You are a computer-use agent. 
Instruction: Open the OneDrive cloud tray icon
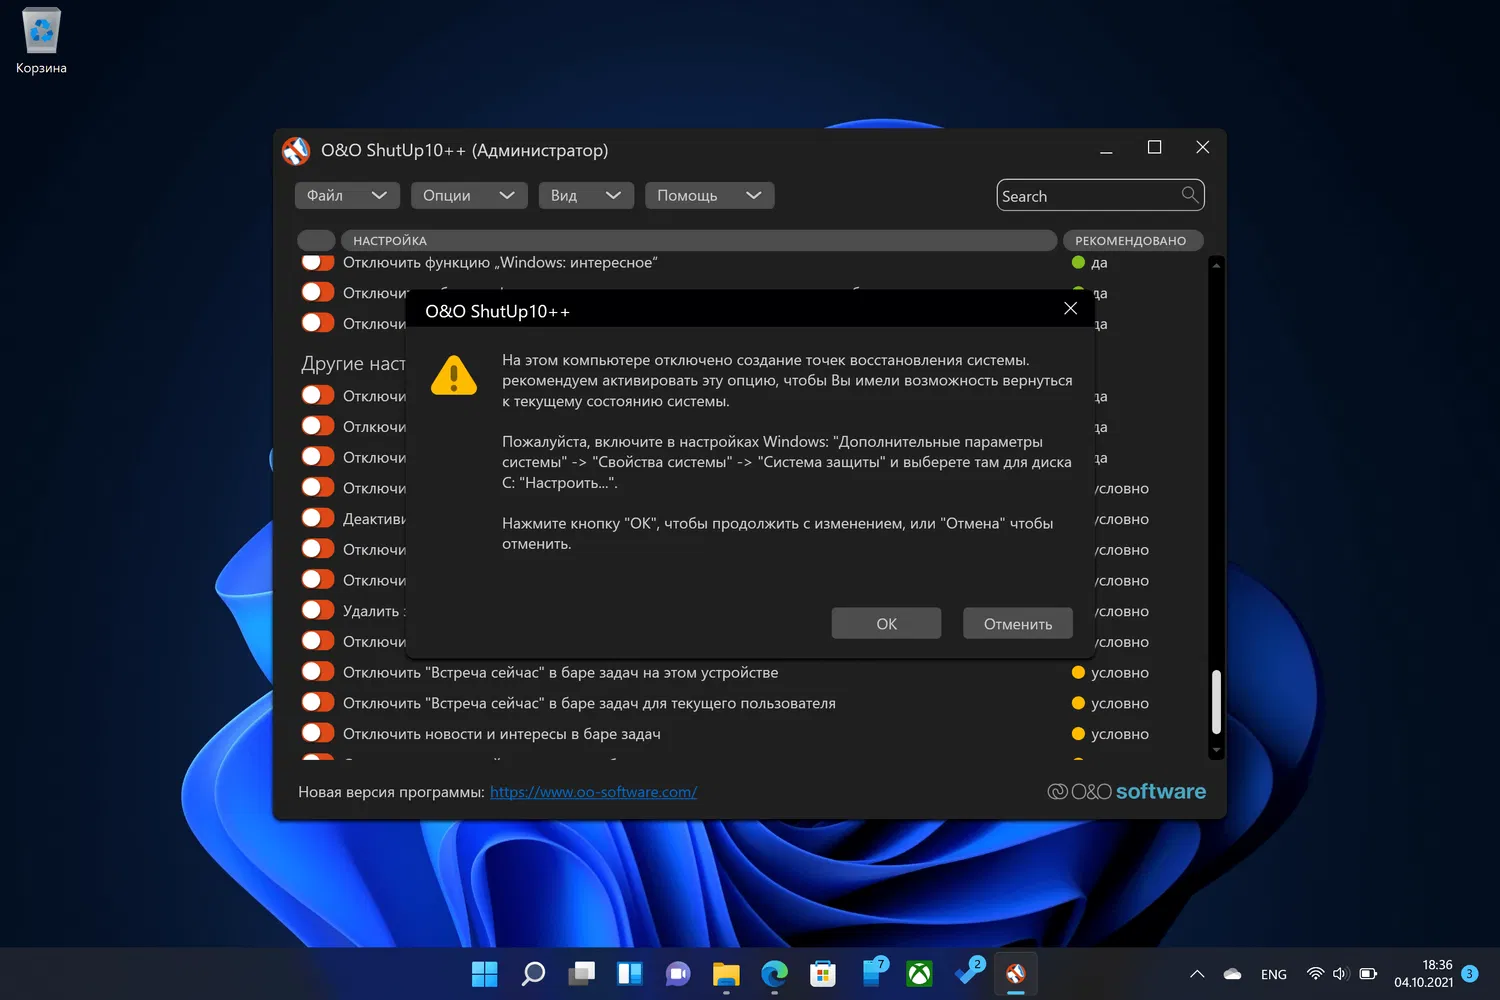[1232, 974]
